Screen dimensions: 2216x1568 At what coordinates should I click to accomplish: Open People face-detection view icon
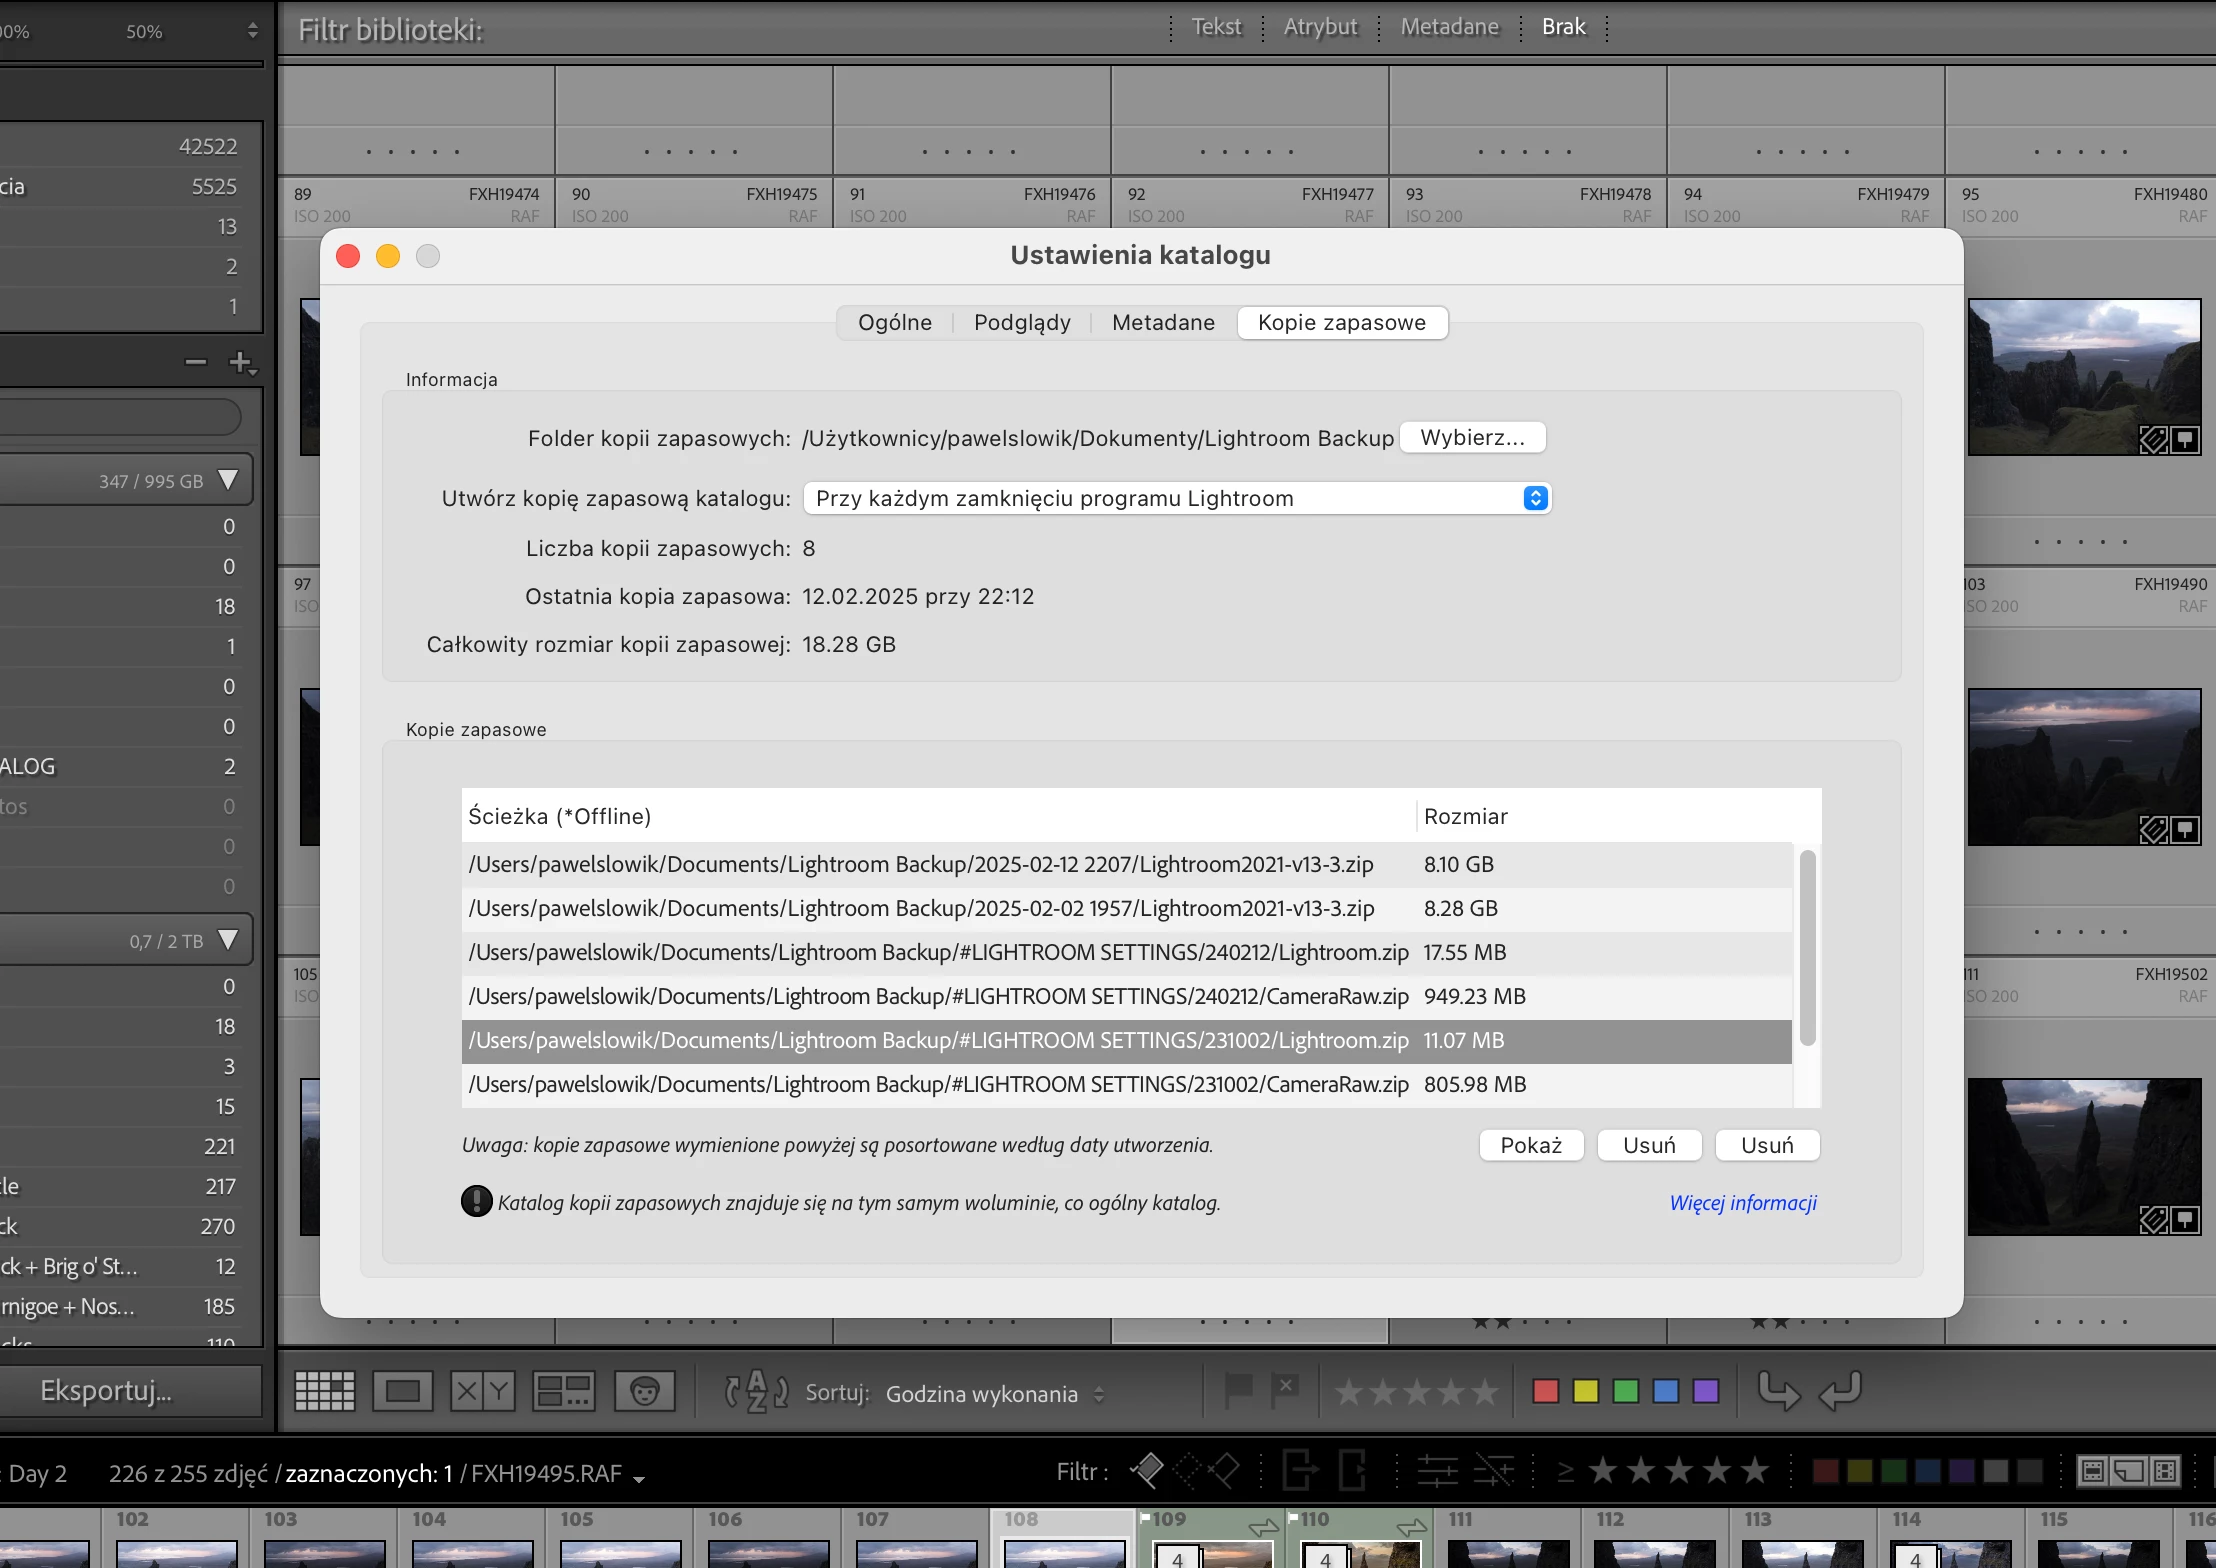(645, 1391)
